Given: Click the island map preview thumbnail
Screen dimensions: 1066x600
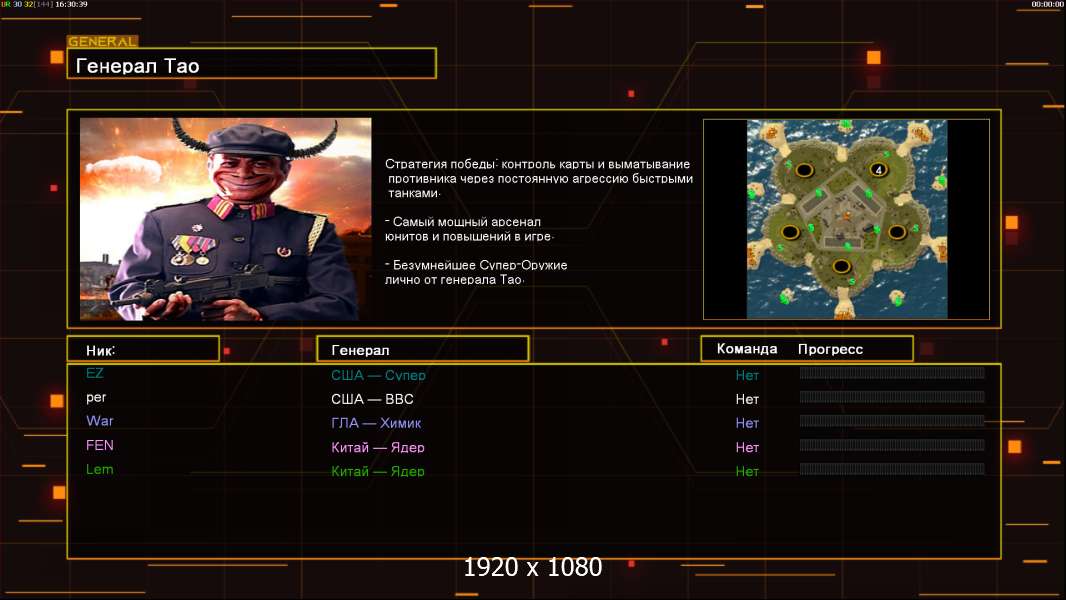Looking at the screenshot, I should (846, 219).
